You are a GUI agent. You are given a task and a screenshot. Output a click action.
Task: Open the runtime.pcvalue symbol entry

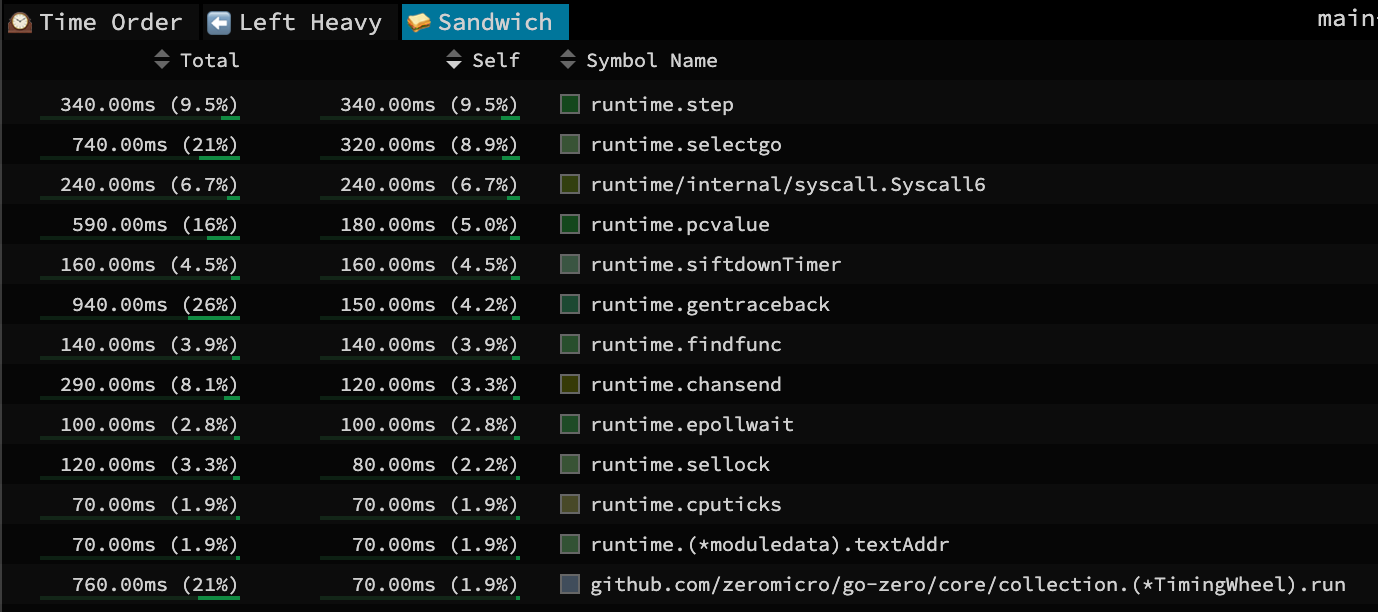[x=680, y=224]
